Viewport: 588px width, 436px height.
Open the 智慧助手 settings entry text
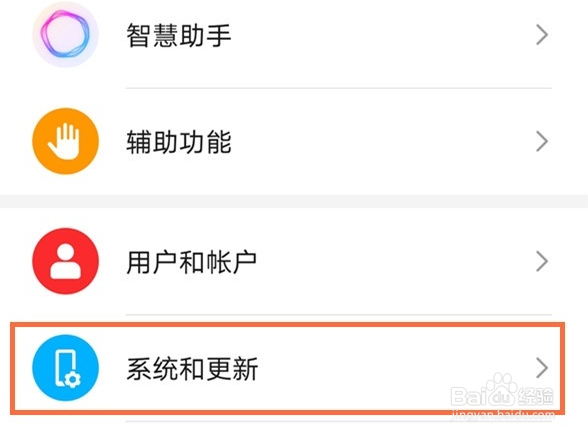[x=178, y=35]
